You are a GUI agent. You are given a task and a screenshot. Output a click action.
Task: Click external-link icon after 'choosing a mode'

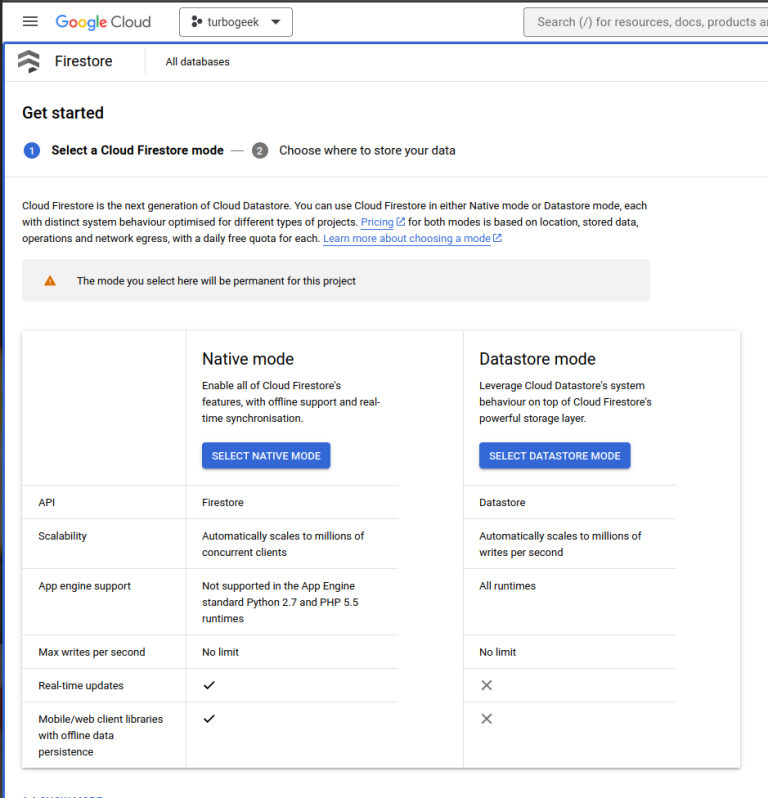click(x=497, y=238)
